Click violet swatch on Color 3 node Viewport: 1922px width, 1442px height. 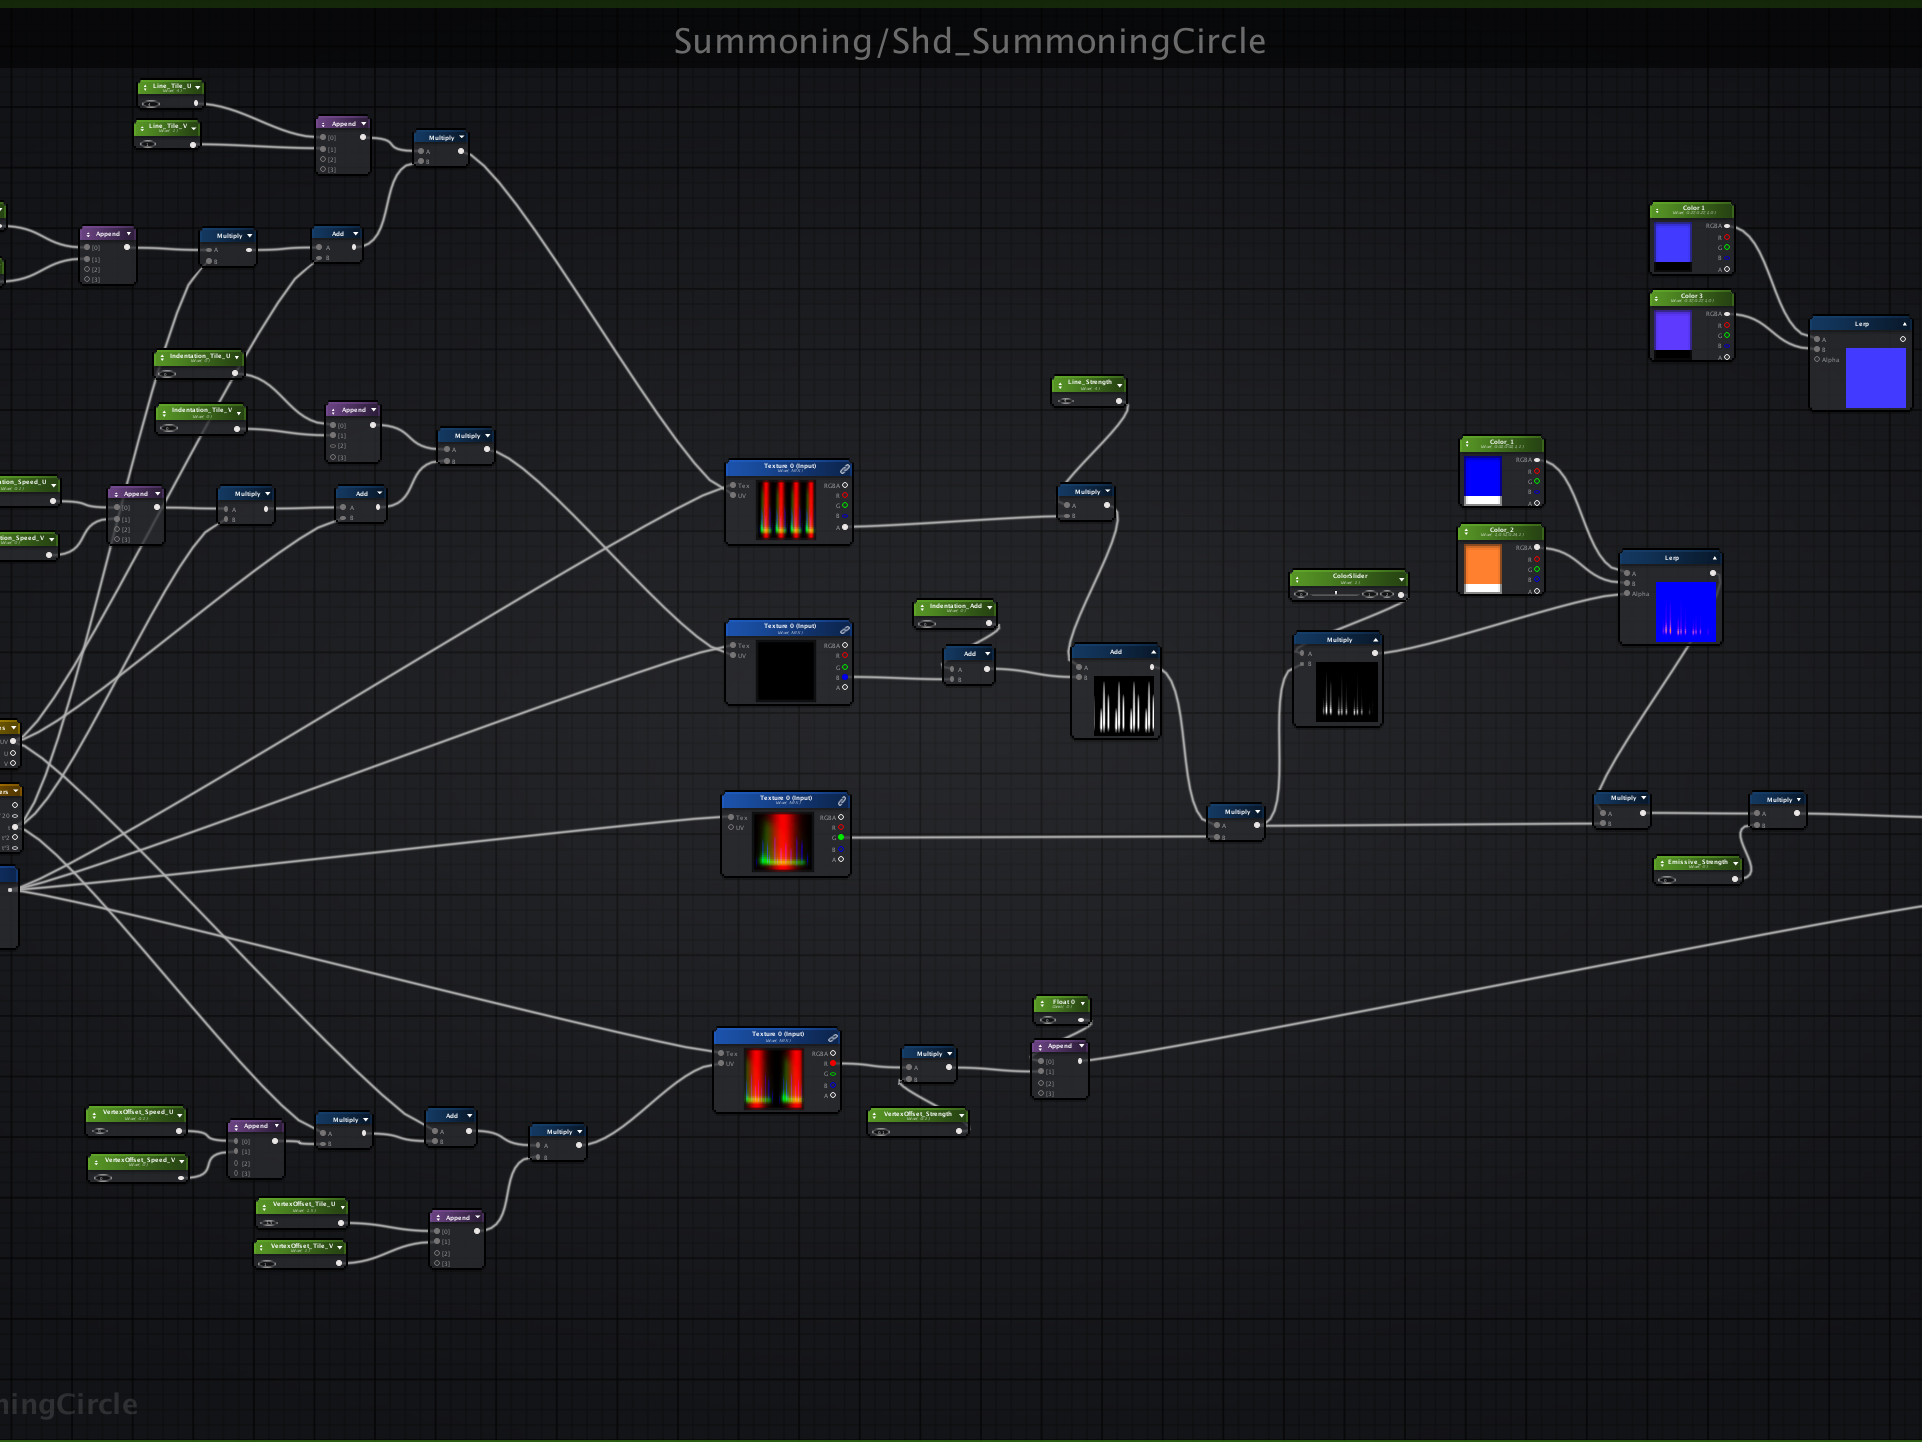pyautogui.click(x=1673, y=331)
